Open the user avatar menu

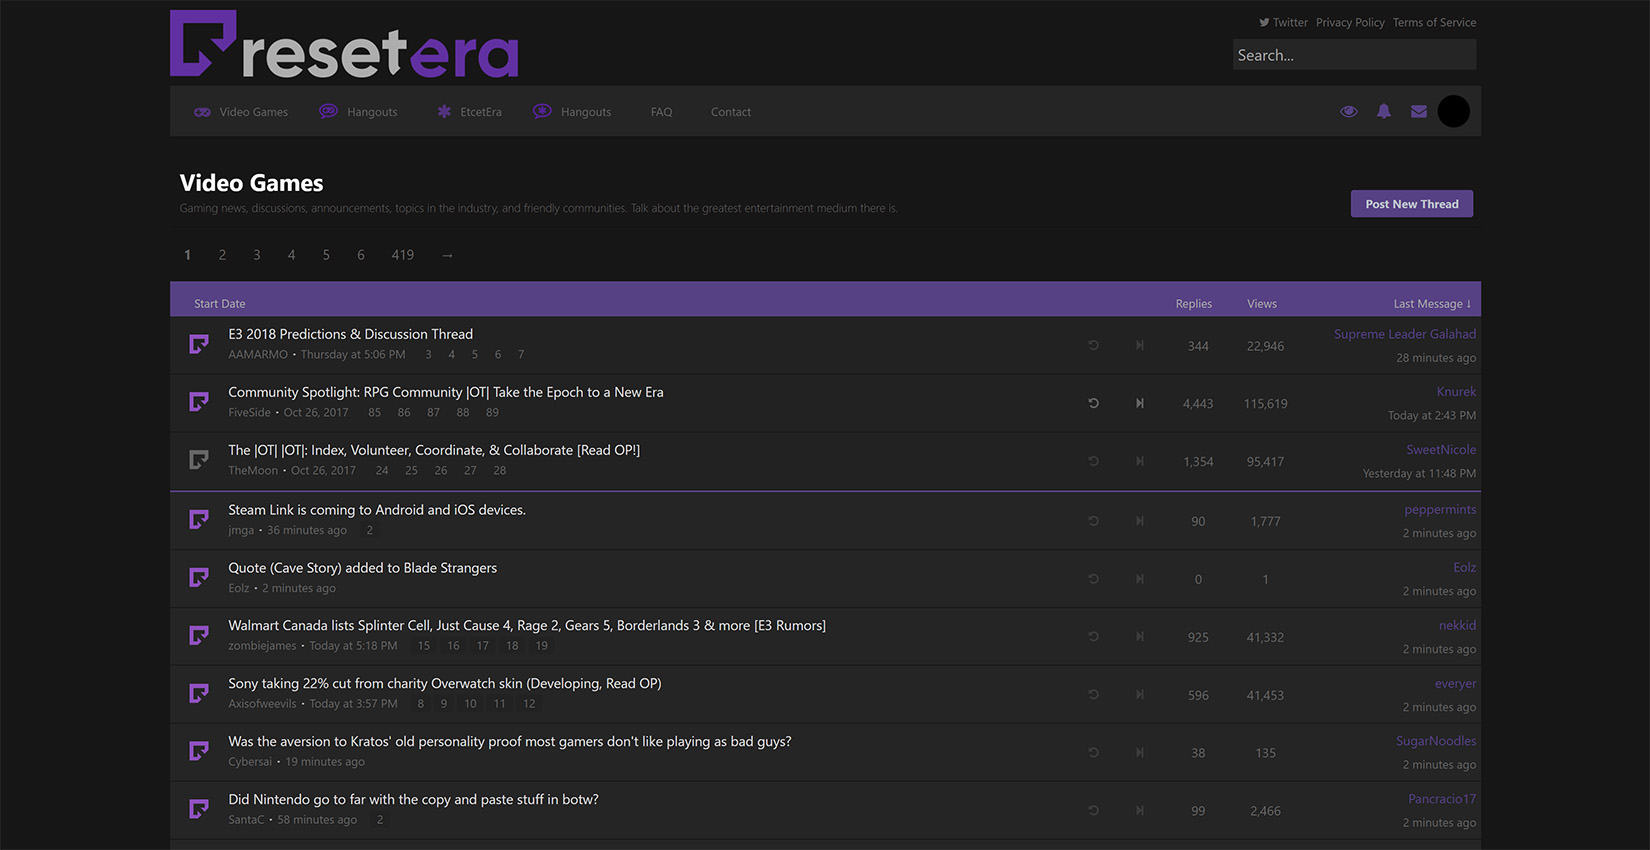tap(1454, 111)
